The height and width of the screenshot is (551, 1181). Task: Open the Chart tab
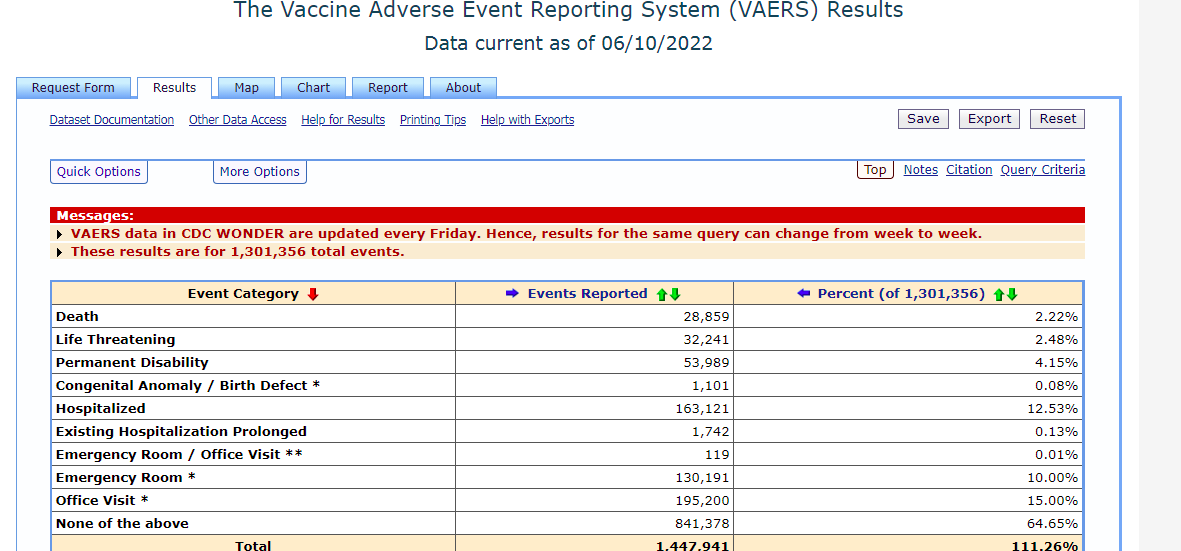point(313,88)
